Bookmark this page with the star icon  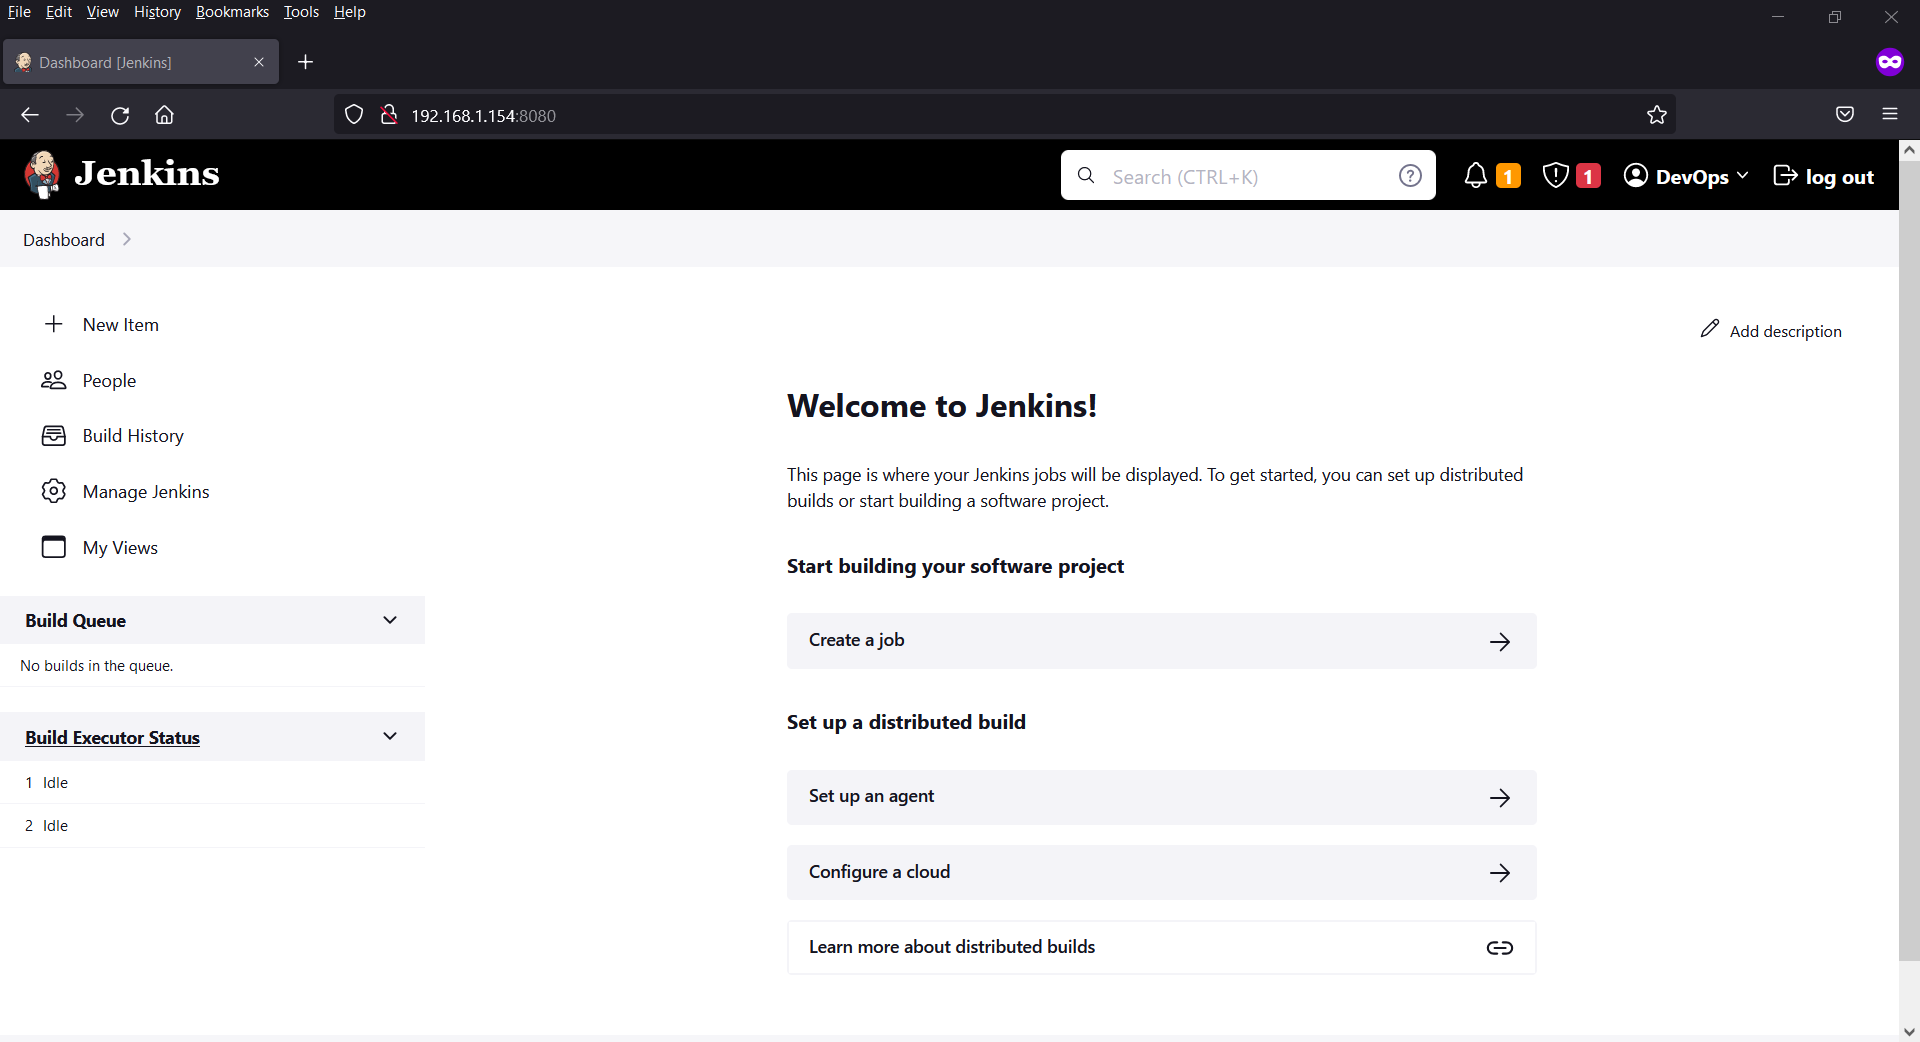(x=1657, y=115)
